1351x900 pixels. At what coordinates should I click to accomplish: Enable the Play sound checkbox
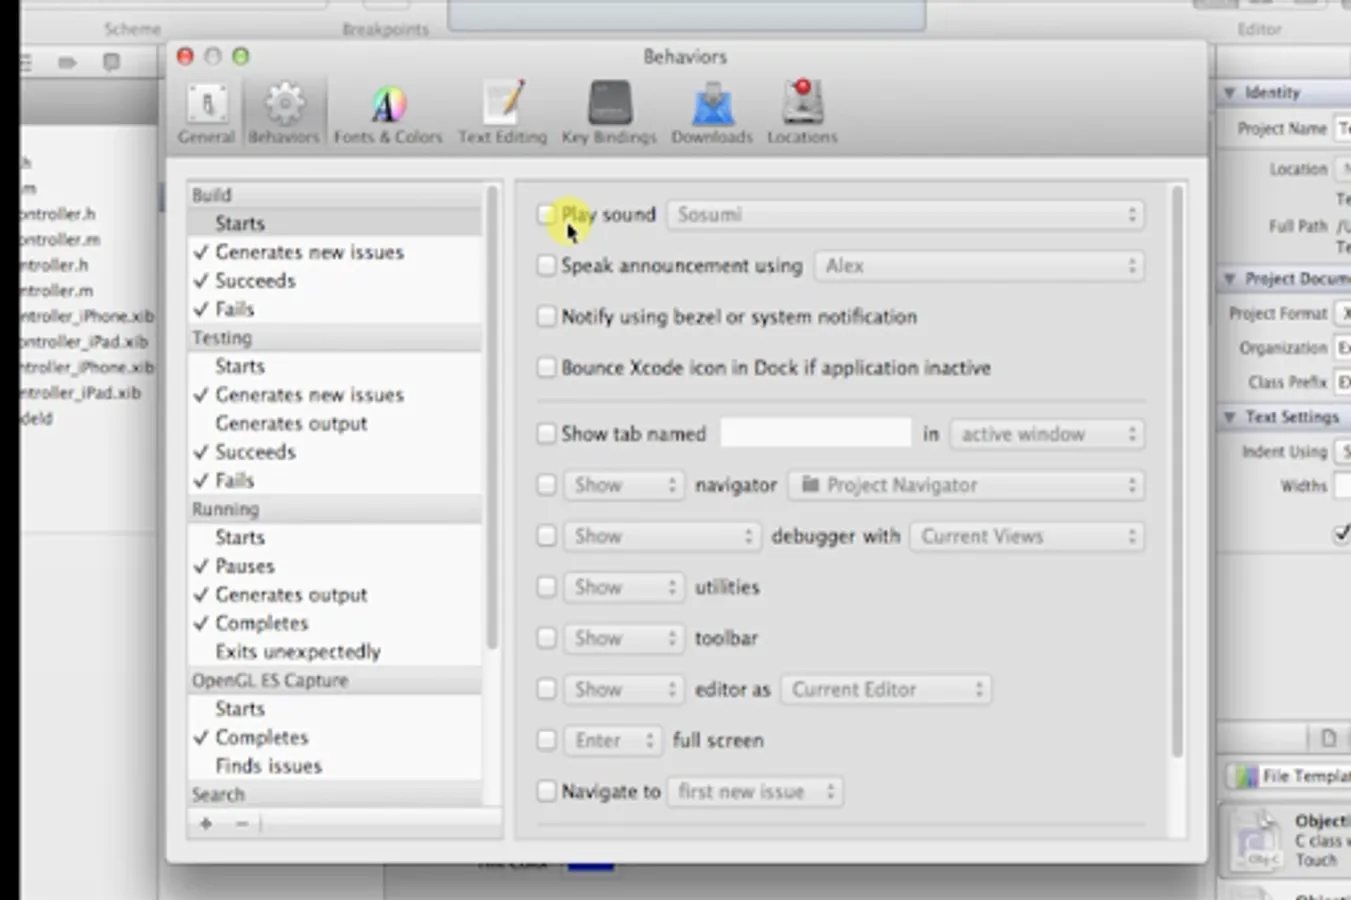[x=546, y=214]
